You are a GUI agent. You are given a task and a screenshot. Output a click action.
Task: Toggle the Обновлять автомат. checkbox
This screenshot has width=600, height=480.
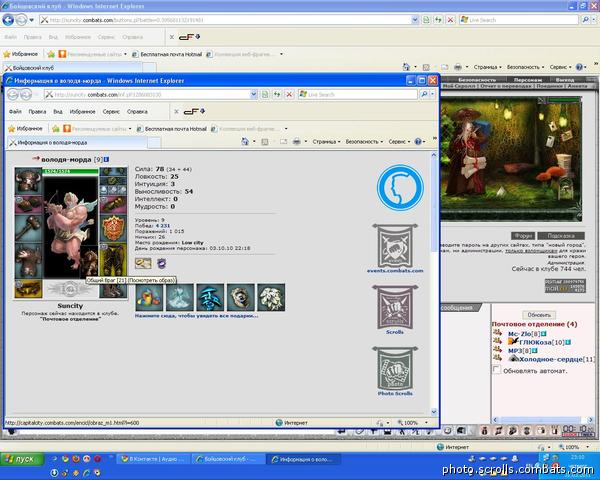[x=496, y=370]
